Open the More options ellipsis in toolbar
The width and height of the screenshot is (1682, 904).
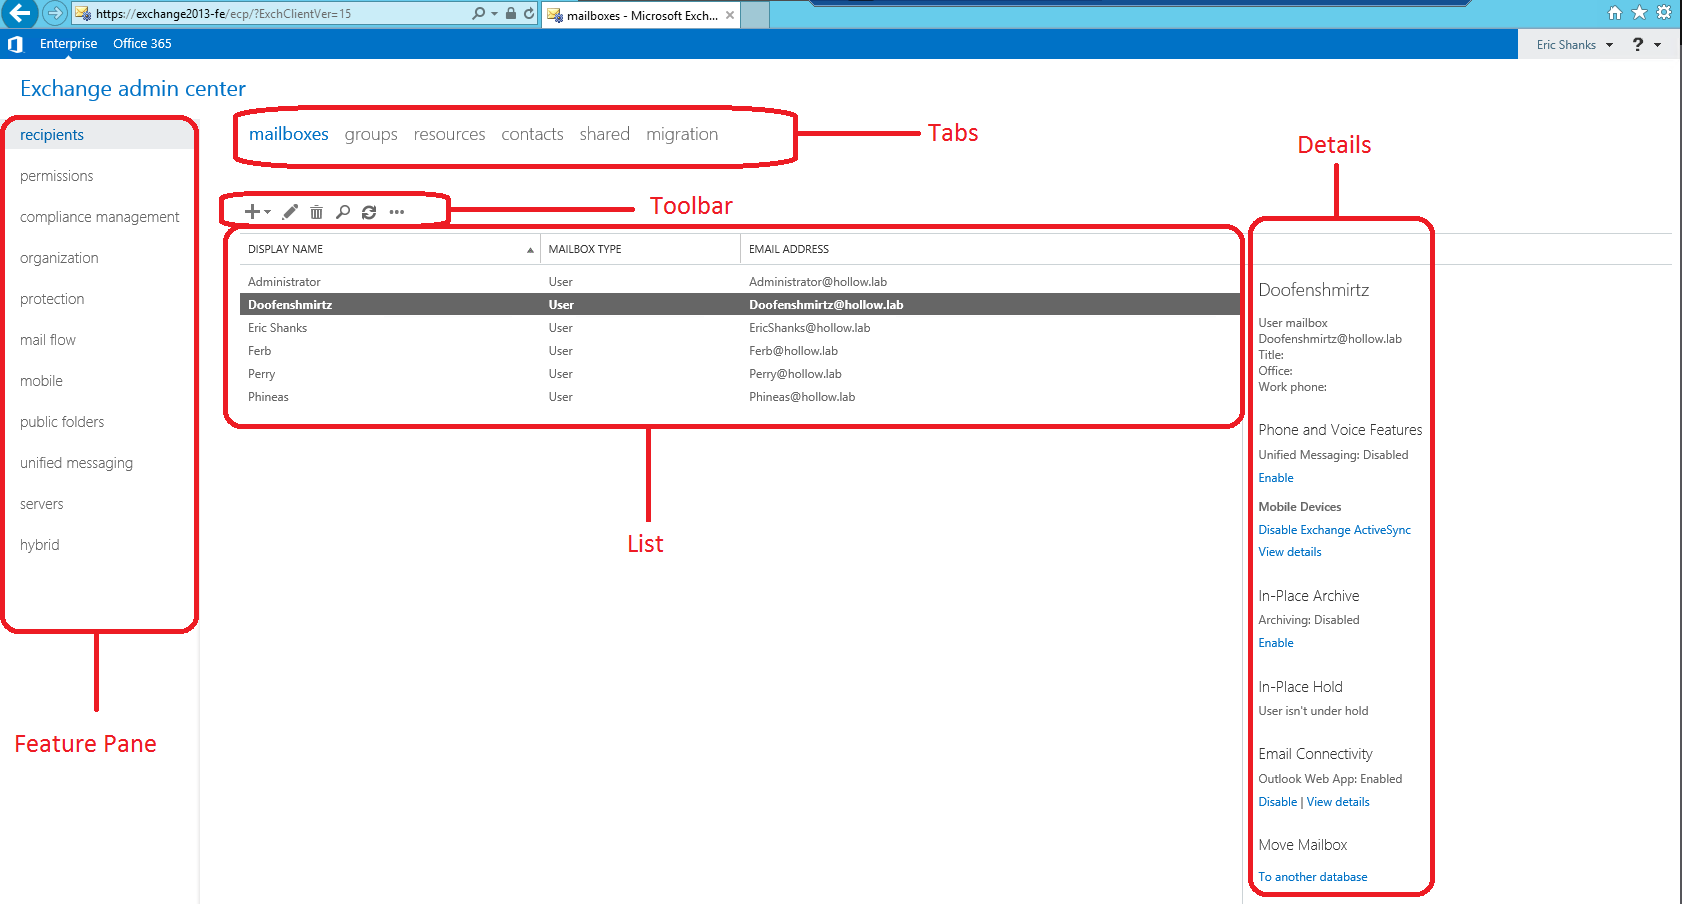[x=397, y=212]
